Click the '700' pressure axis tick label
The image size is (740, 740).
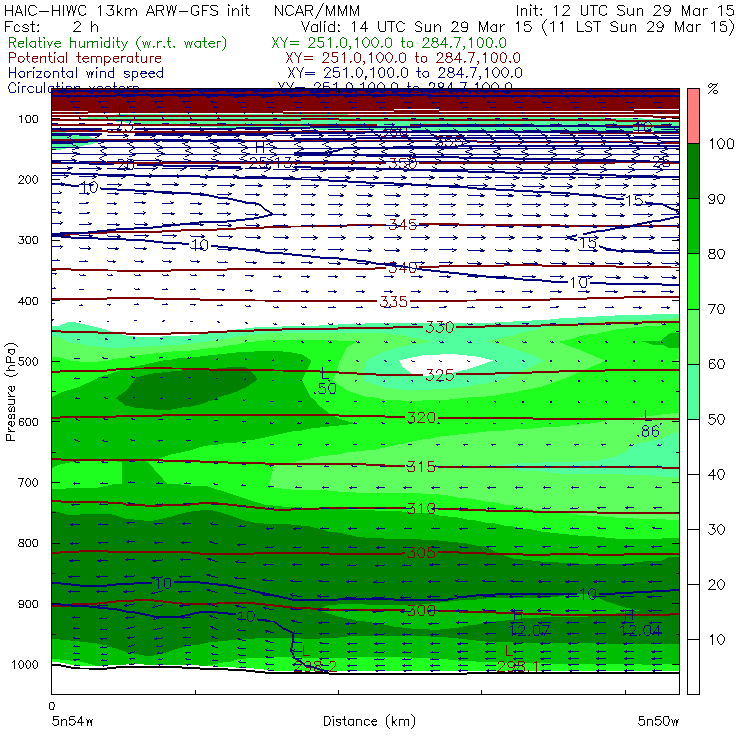(x=28, y=482)
